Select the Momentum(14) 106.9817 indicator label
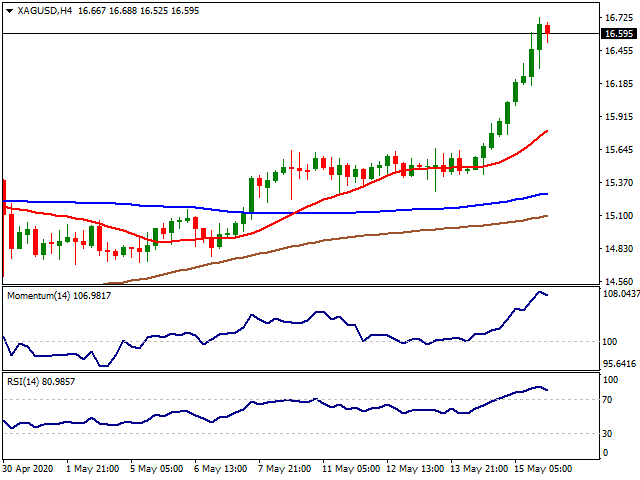Image resolution: width=640 pixels, height=480 pixels. click(59, 296)
